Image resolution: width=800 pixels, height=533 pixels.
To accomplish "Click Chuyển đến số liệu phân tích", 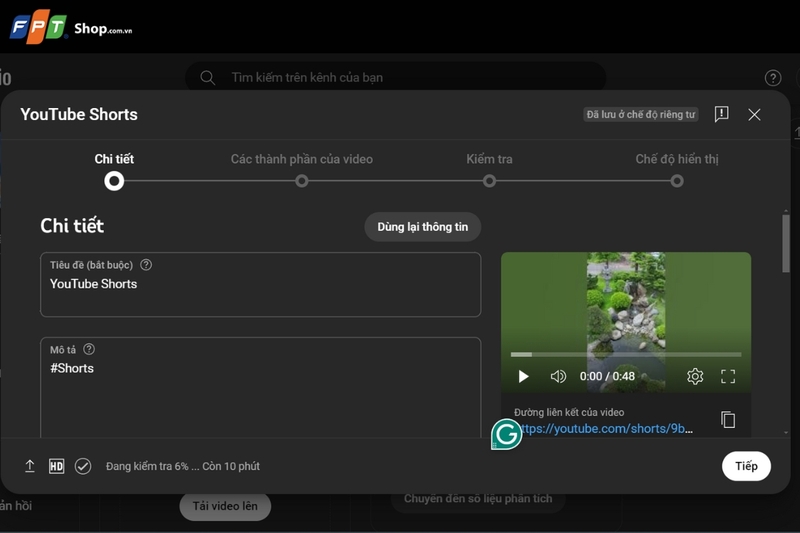I will coord(478,499).
